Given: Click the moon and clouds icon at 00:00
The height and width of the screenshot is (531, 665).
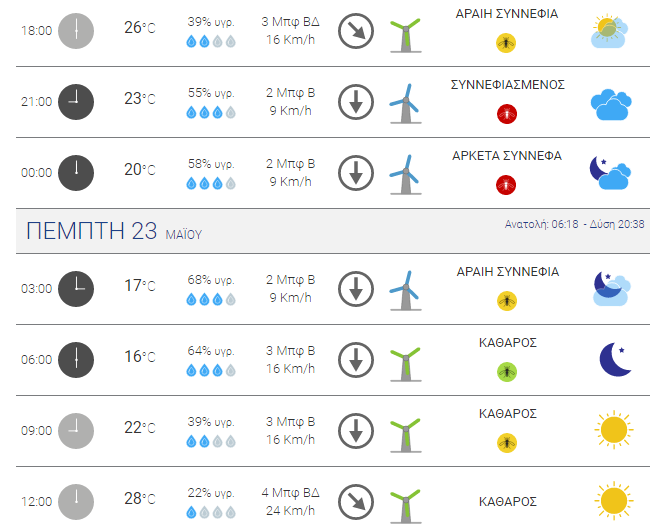Looking at the screenshot, I should (x=610, y=173).
